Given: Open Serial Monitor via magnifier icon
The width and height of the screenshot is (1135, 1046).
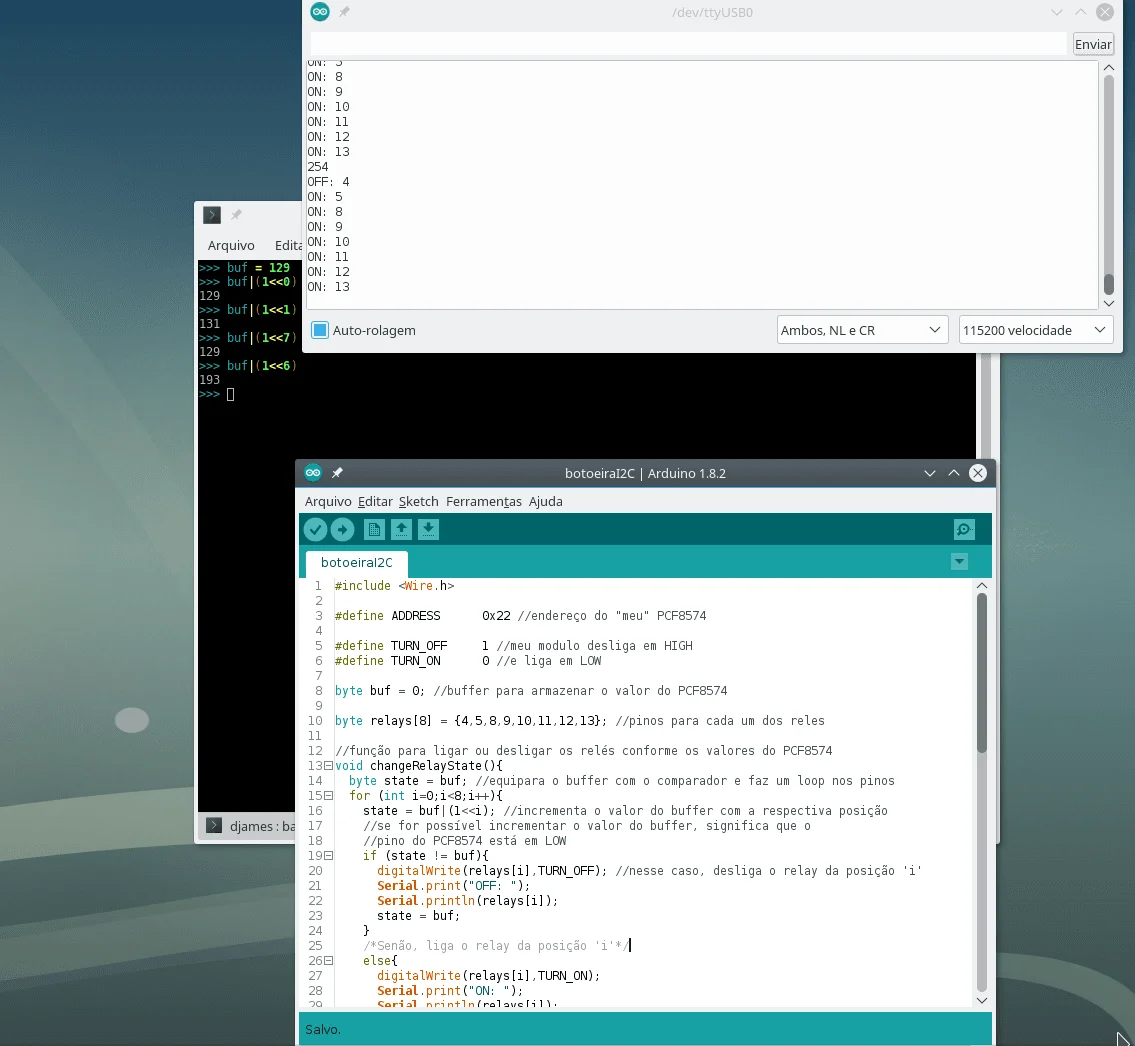Looking at the screenshot, I should coord(964,530).
